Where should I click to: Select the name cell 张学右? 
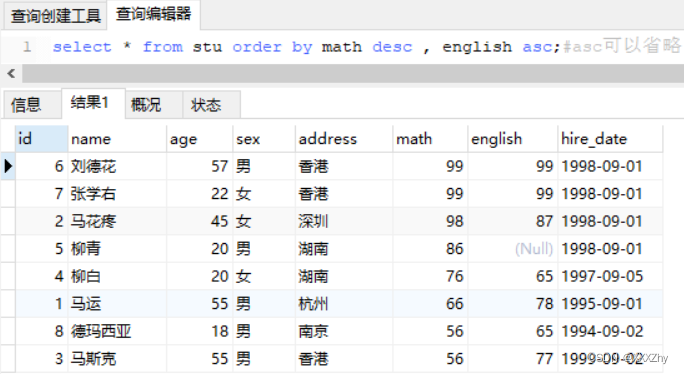(x=117, y=194)
